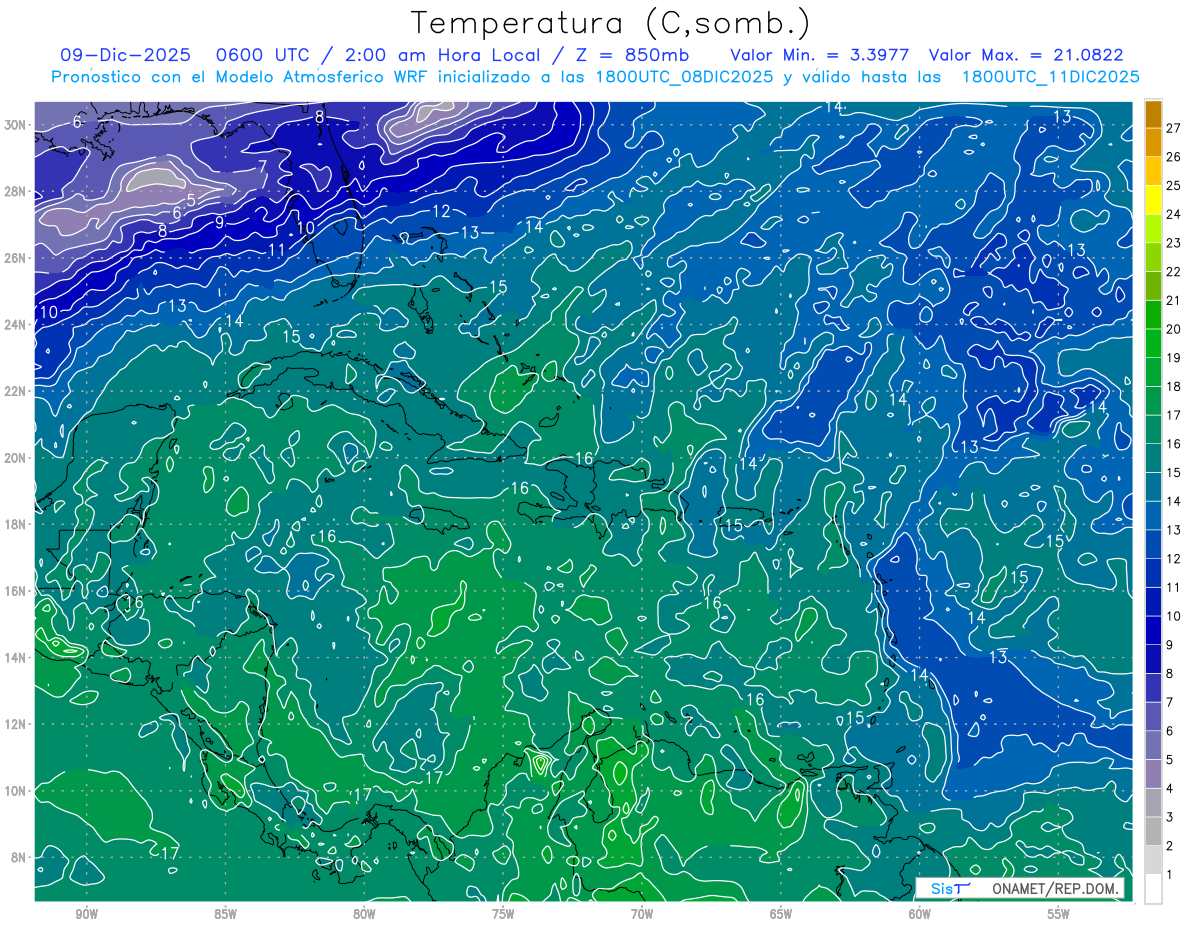The width and height of the screenshot is (1200, 927).
Task: Click legend value 26 on the color scale
Action: pos(1173,157)
